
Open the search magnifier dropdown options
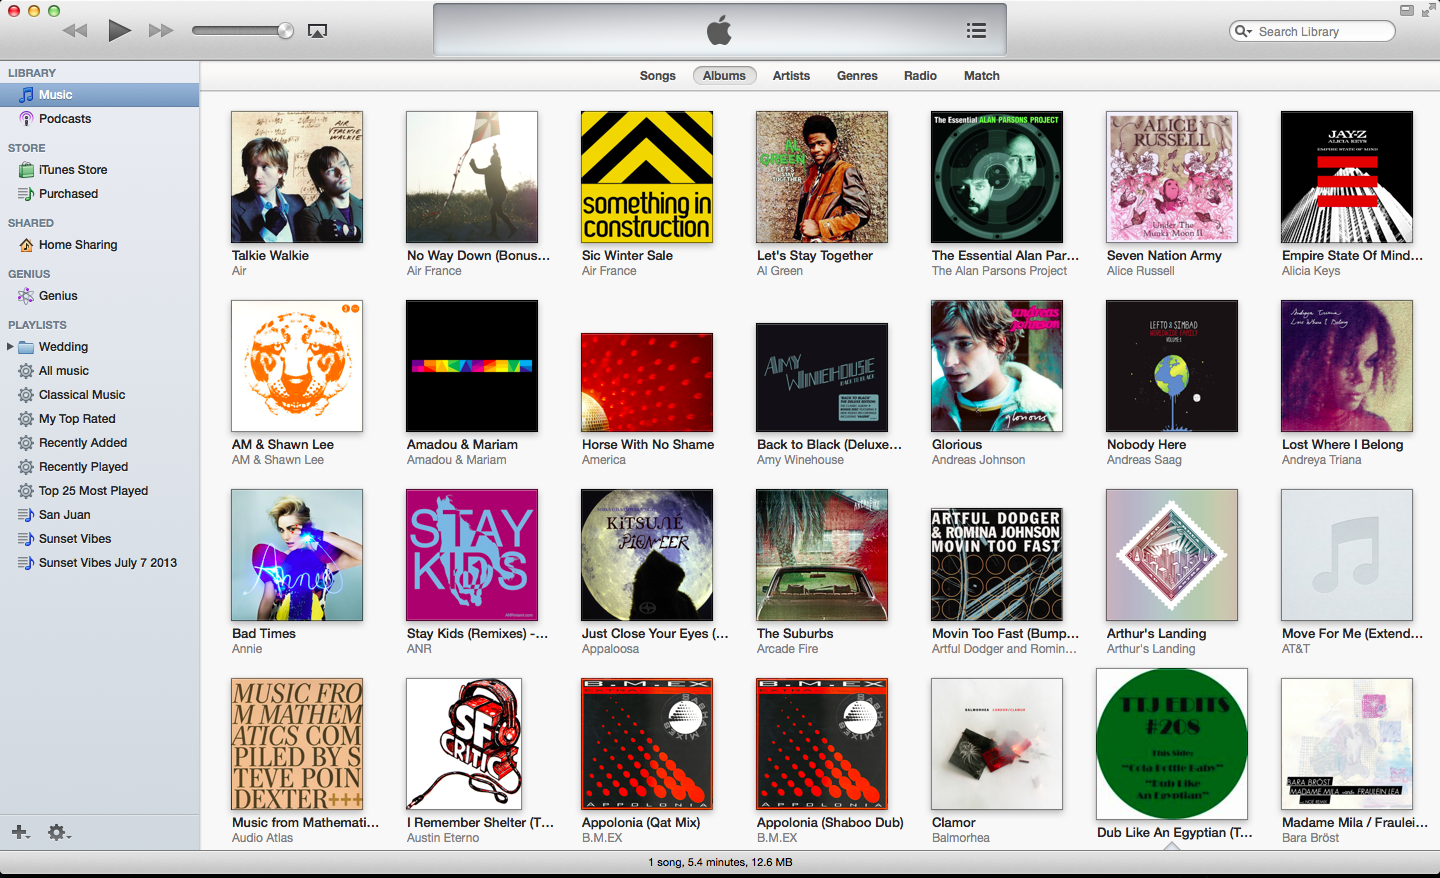click(1243, 31)
